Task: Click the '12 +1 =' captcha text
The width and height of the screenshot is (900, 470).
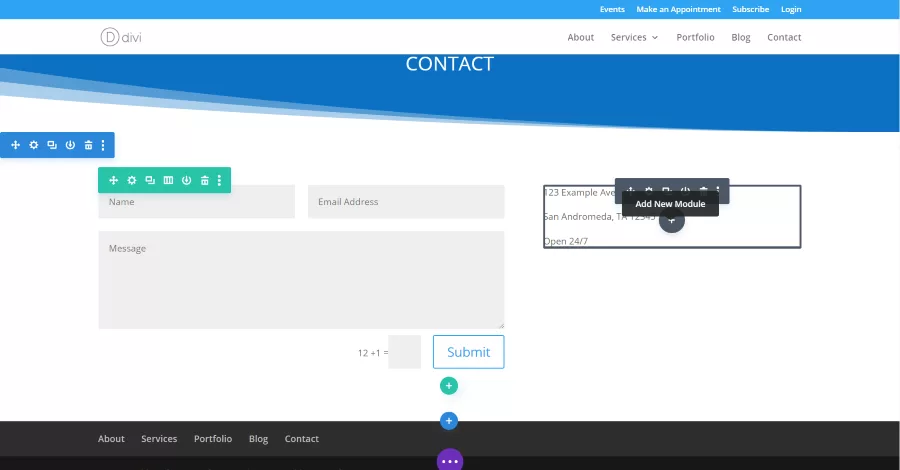Action: pos(373,353)
